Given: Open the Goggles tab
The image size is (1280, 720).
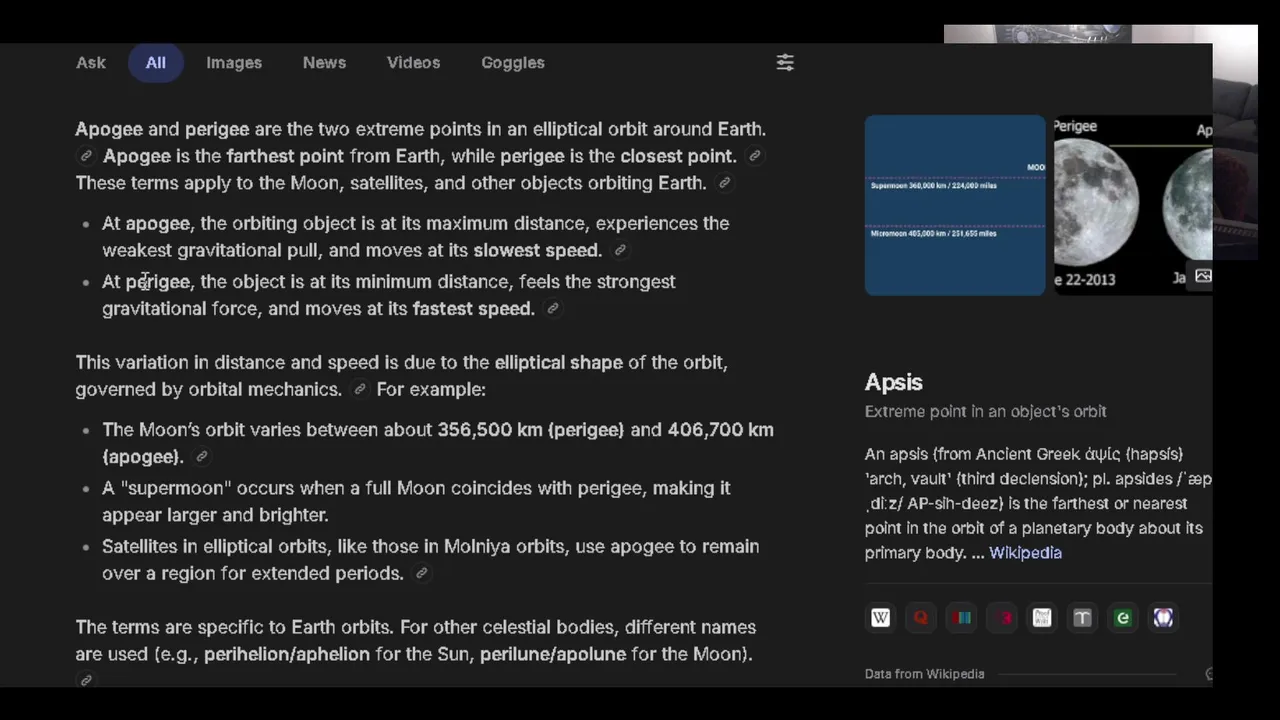Looking at the screenshot, I should 513,62.
